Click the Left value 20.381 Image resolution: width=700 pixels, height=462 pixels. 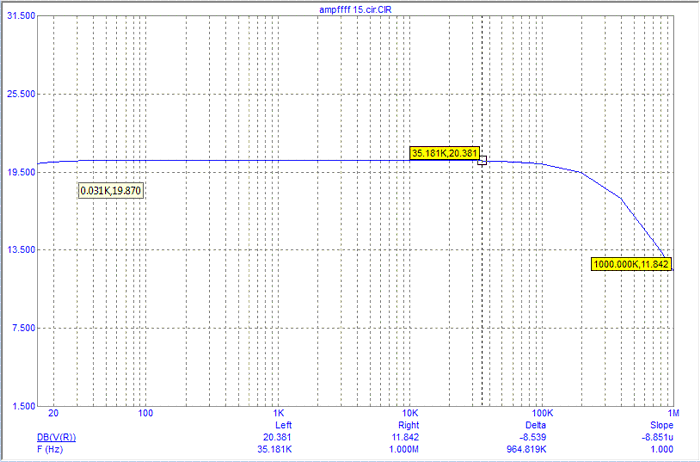click(x=277, y=437)
